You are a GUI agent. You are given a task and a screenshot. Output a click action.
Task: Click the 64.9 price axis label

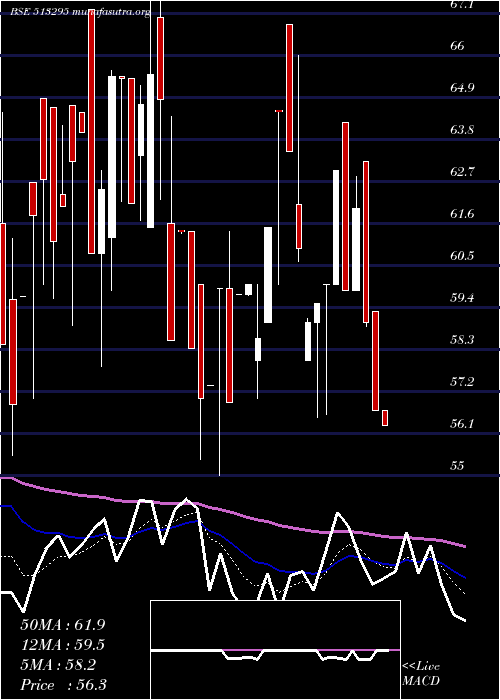[462, 88]
